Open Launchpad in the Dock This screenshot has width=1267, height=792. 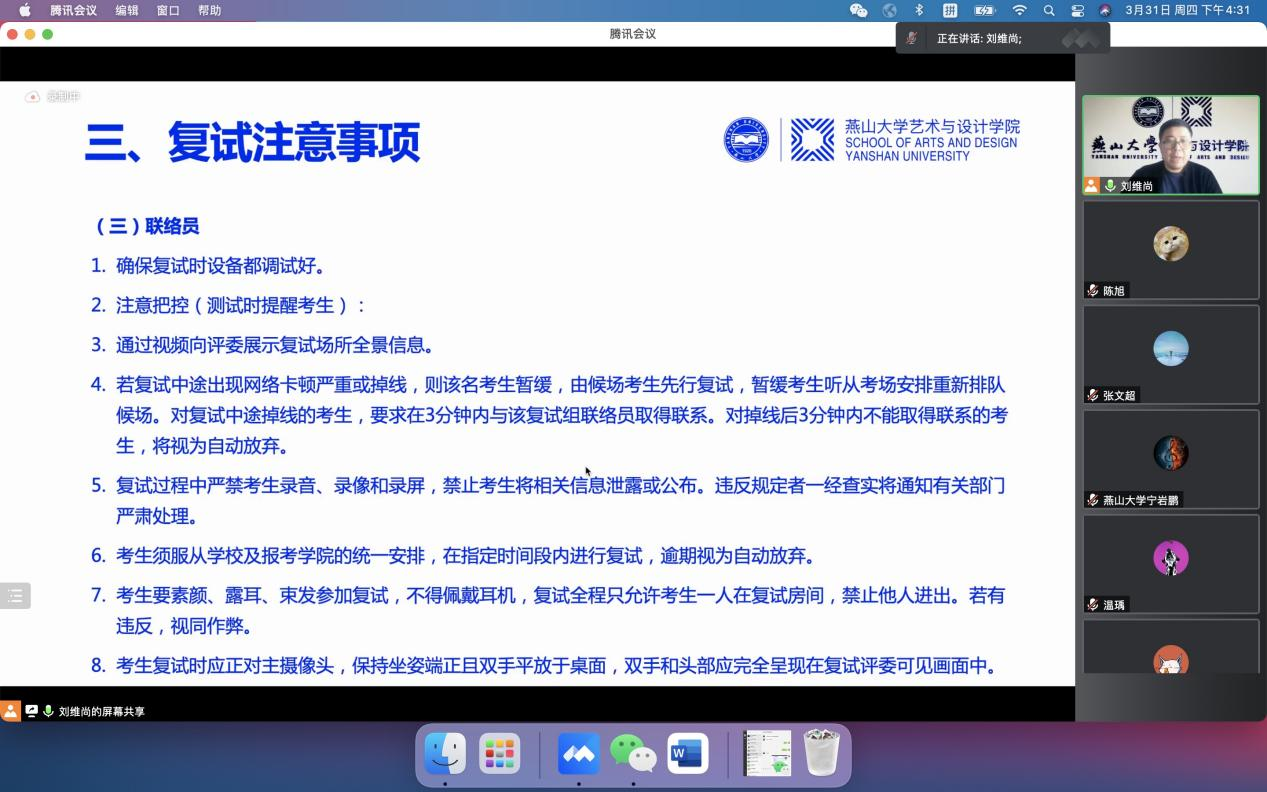click(499, 754)
